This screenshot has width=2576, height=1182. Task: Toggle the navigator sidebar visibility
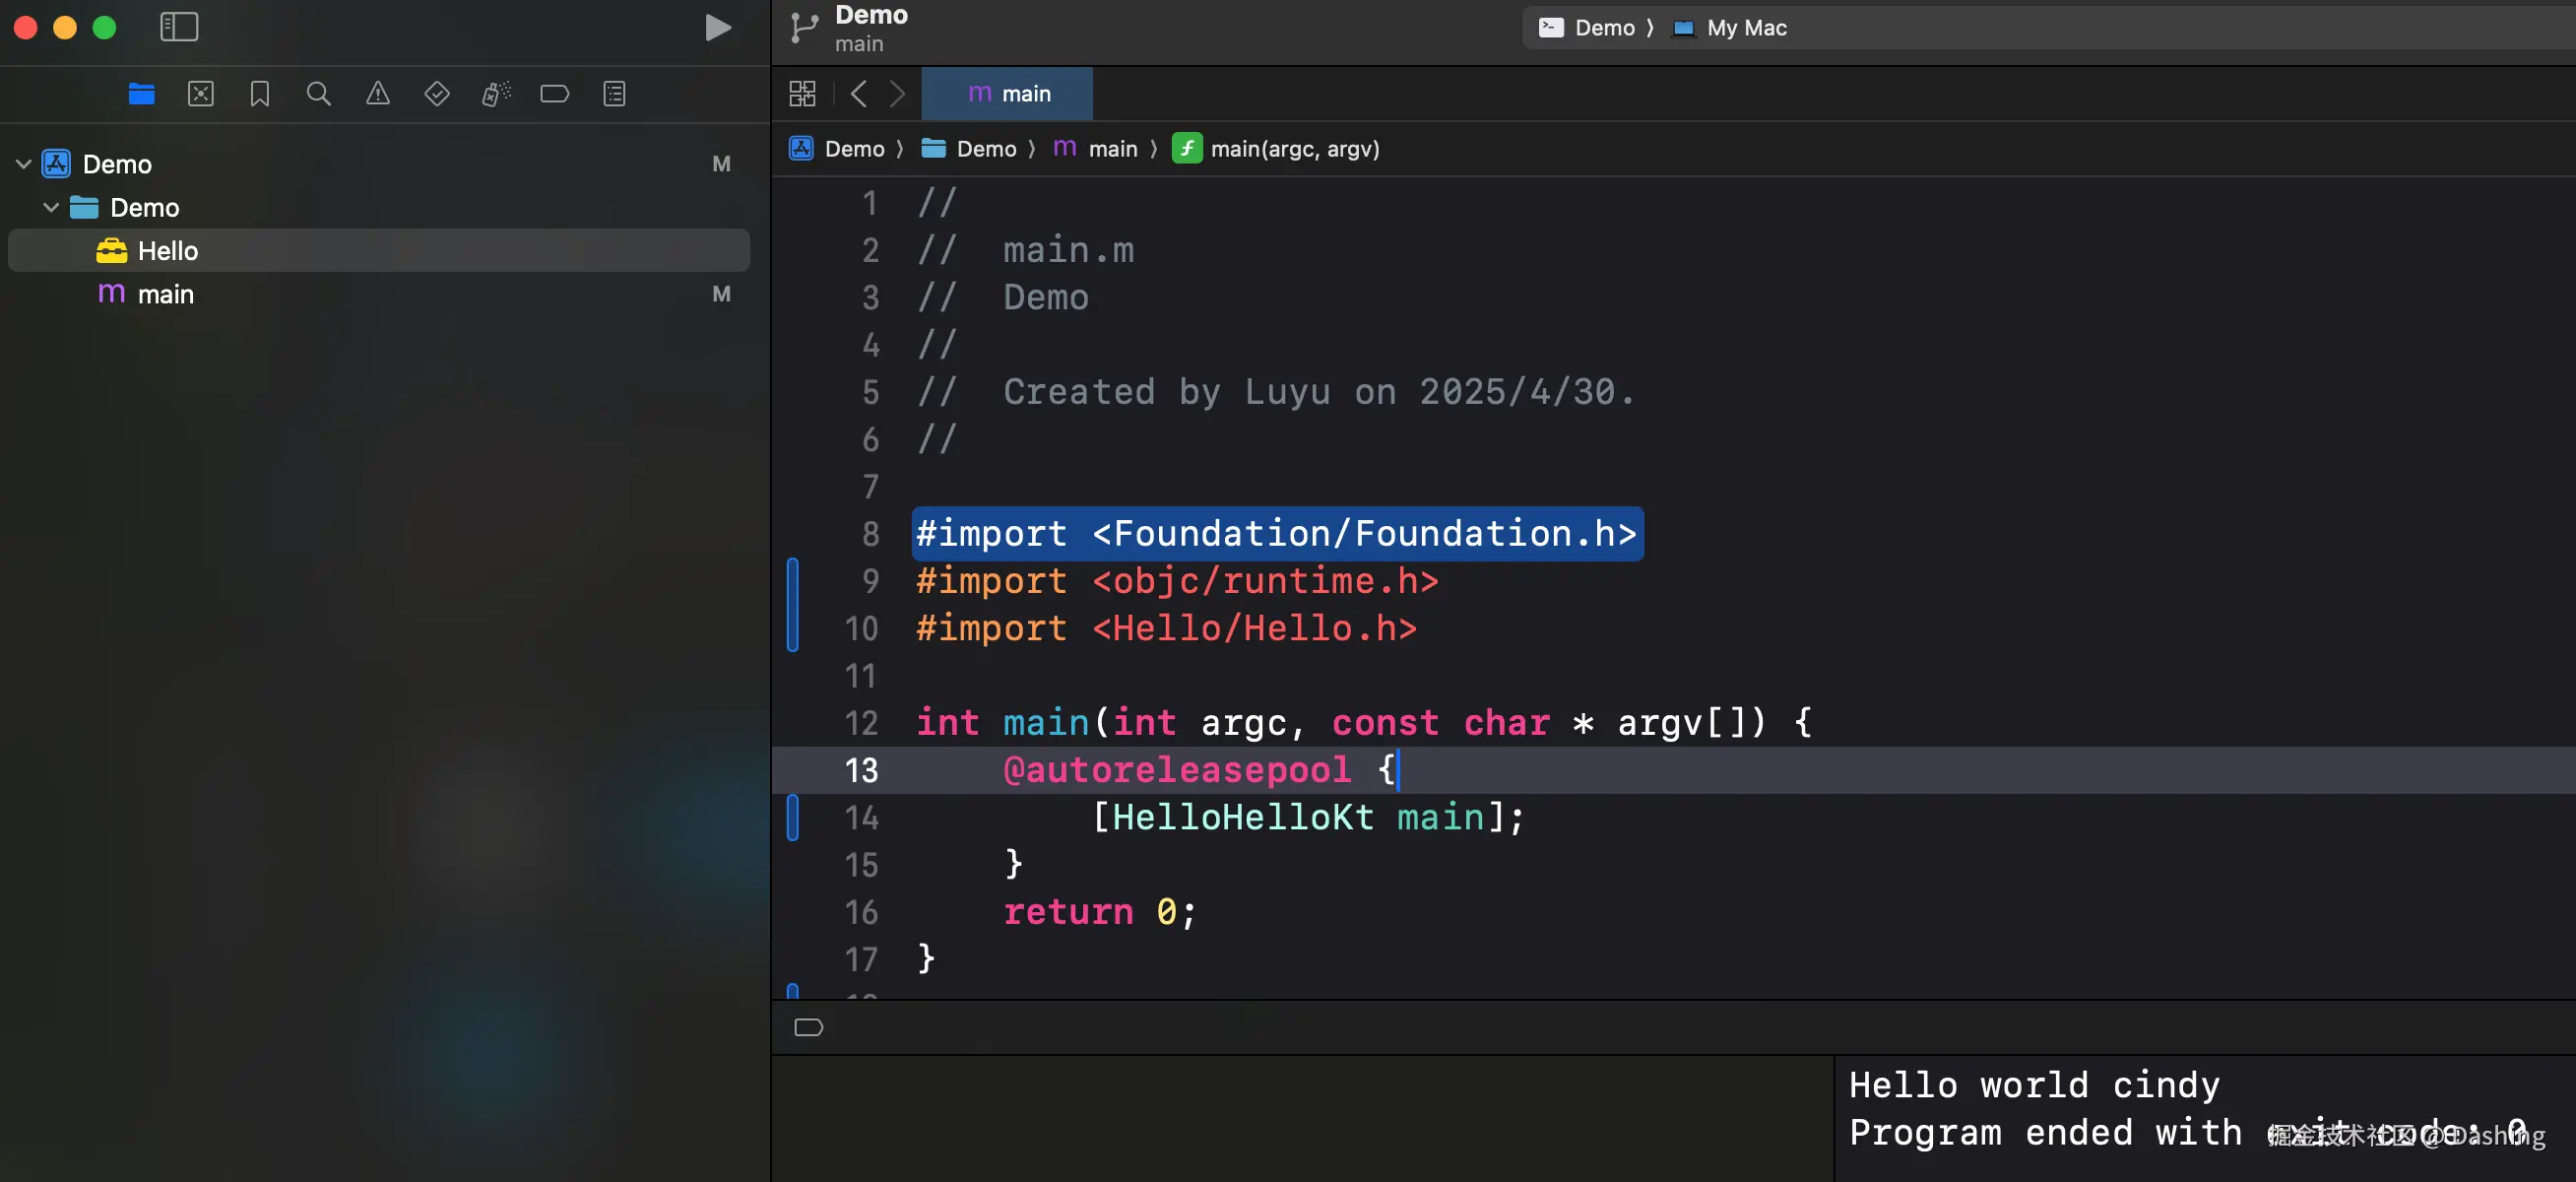[179, 27]
